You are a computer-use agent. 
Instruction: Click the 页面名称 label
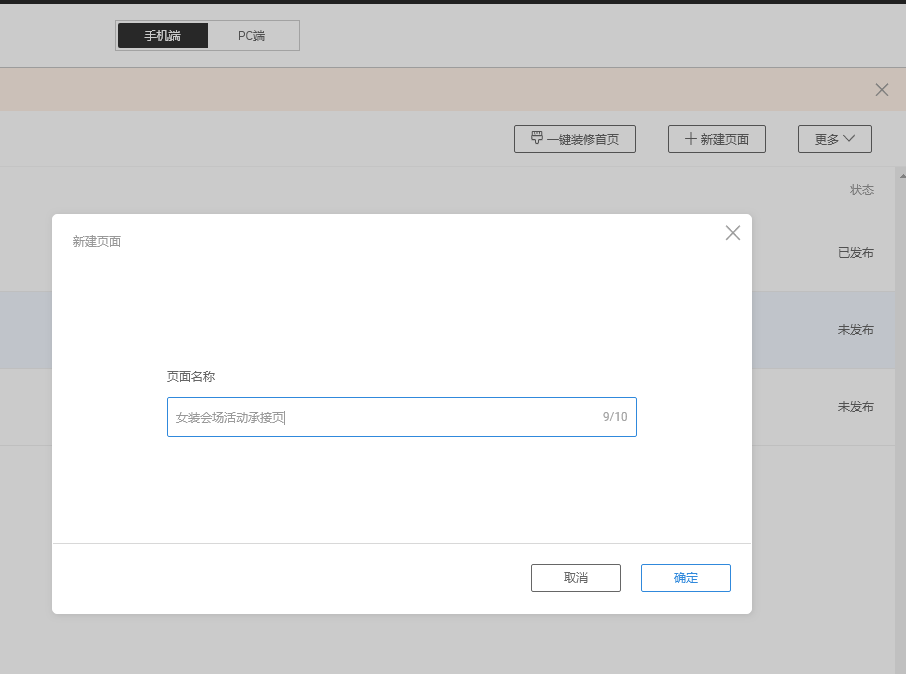(191, 376)
